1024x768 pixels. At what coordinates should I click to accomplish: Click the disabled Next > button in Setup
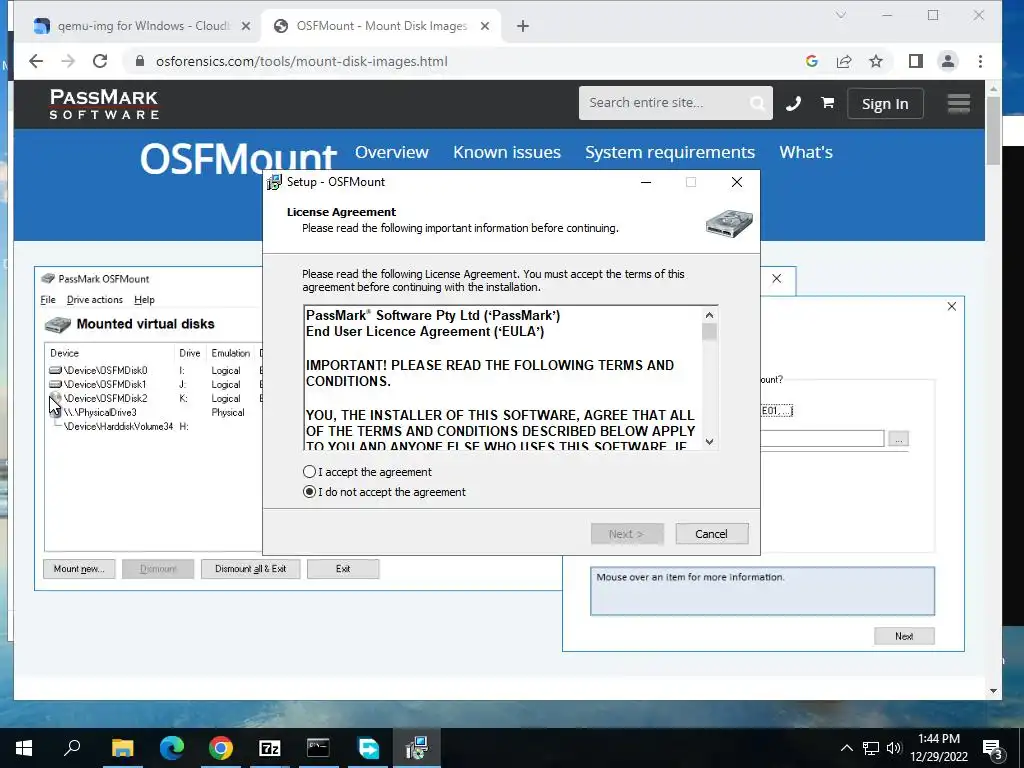point(627,534)
